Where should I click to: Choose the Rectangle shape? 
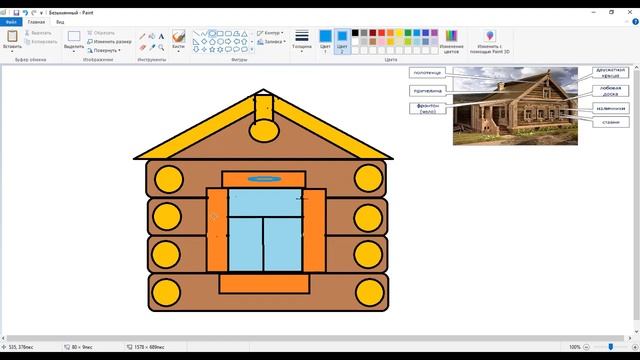pyautogui.click(x=220, y=33)
